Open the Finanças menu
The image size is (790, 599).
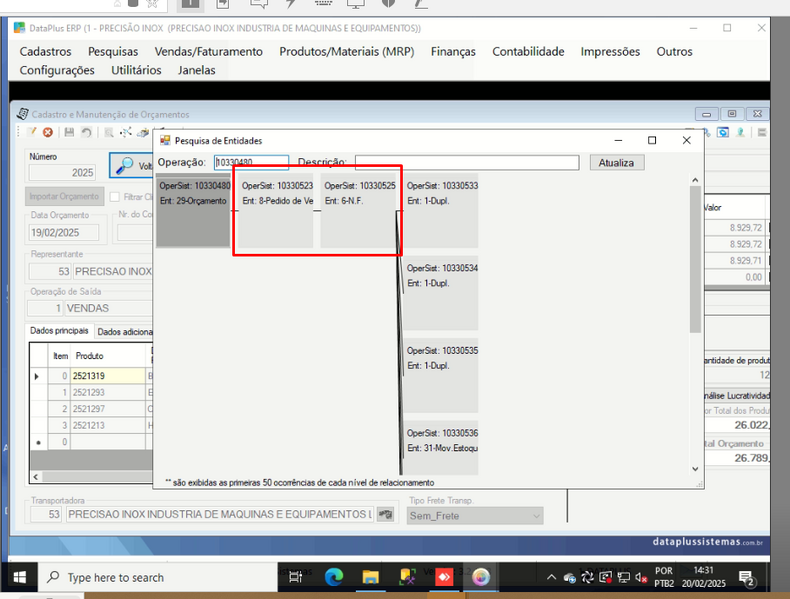[453, 51]
